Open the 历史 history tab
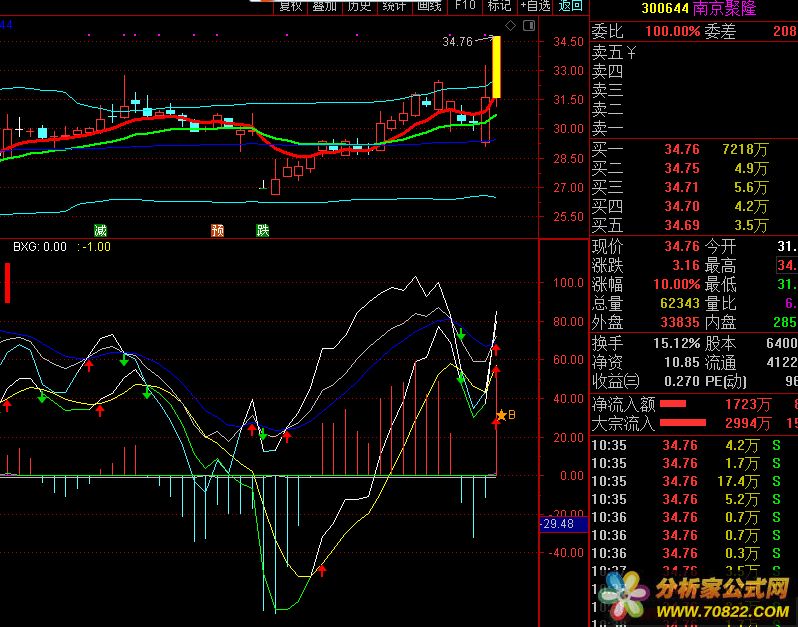 (x=359, y=6)
